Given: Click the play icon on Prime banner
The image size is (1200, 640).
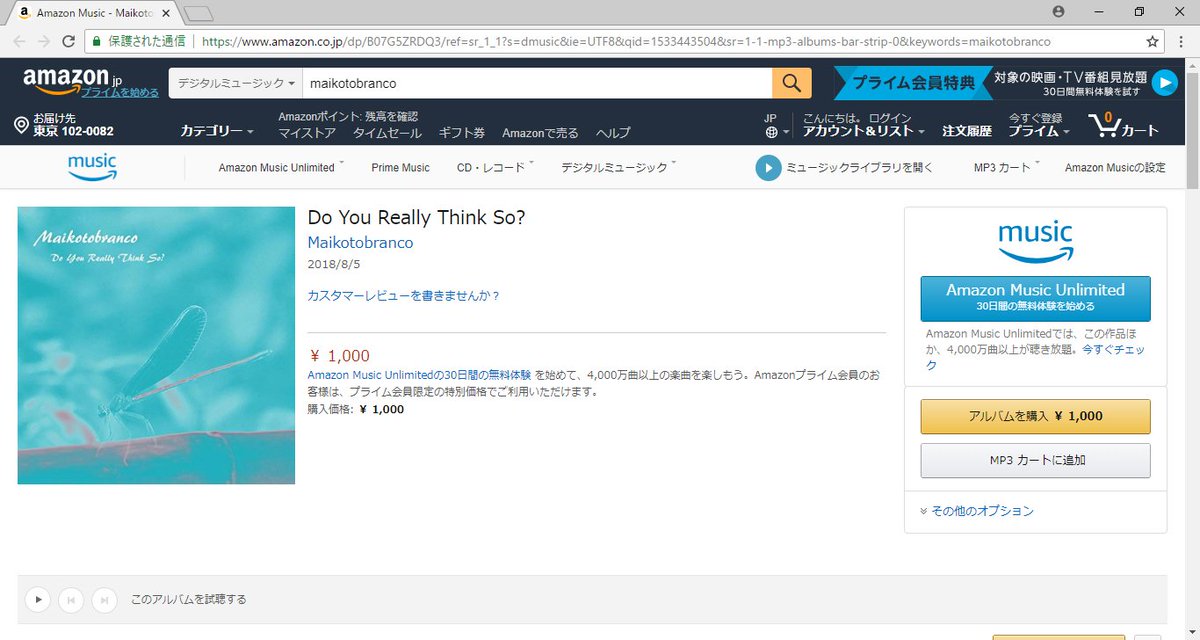Looking at the screenshot, I should point(1164,83).
